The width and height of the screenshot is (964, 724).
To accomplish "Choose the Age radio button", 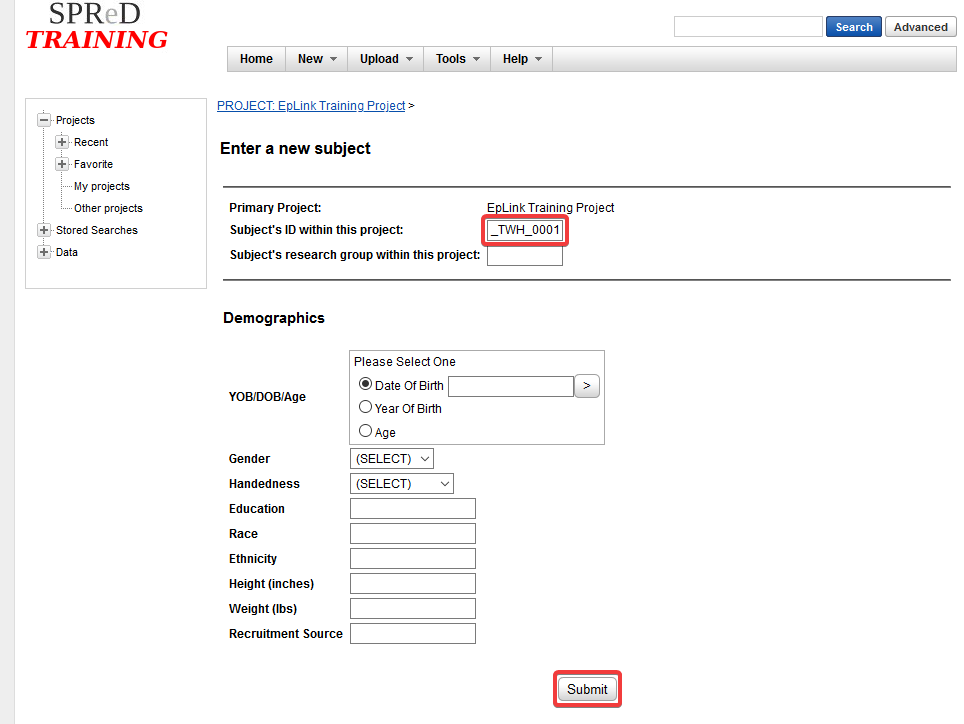I will tap(365, 431).
